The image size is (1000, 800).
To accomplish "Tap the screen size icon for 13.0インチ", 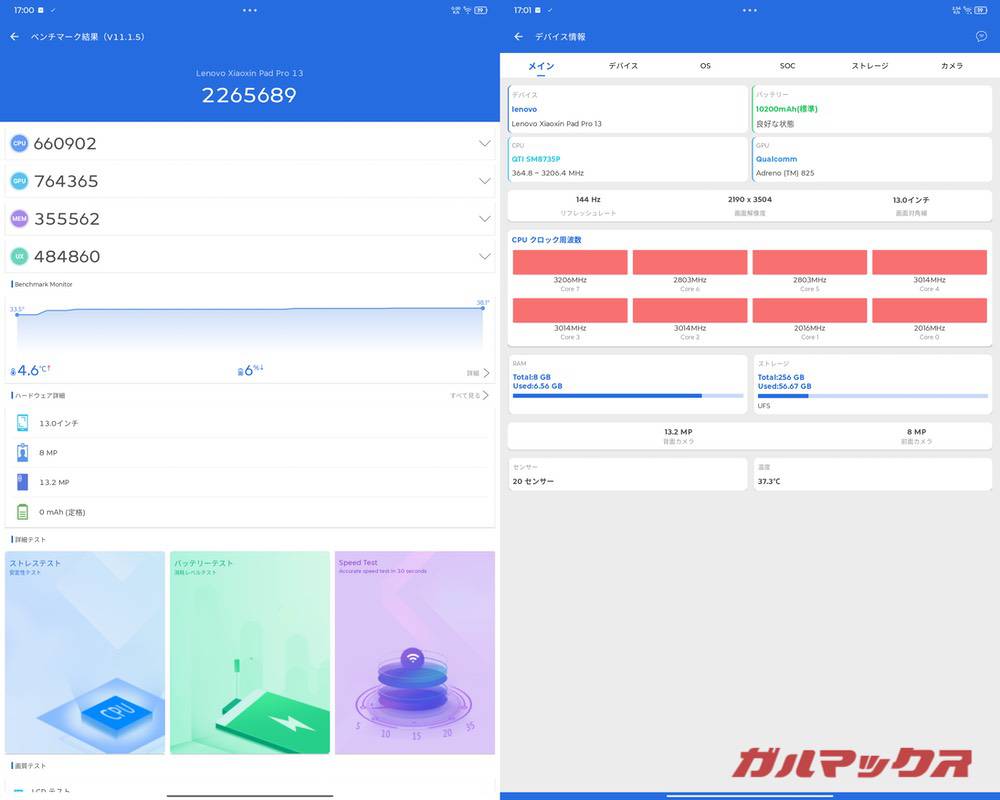I will coord(22,422).
